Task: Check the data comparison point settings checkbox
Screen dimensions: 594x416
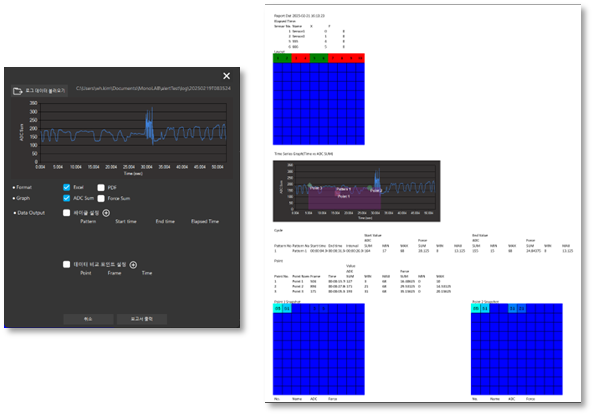Action: coord(67,264)
